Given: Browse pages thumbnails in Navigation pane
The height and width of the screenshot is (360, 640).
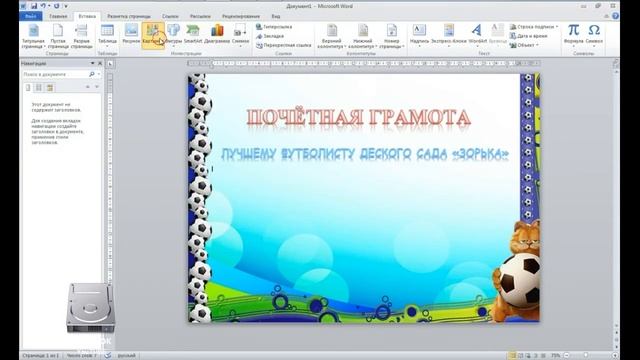Looking at the screenshot, I should [39, 87].
